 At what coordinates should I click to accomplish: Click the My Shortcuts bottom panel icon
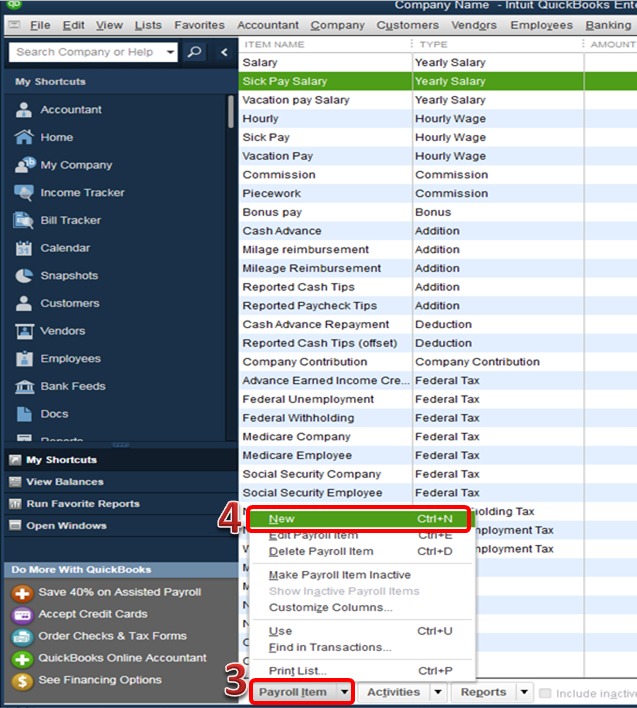(15, 460)
